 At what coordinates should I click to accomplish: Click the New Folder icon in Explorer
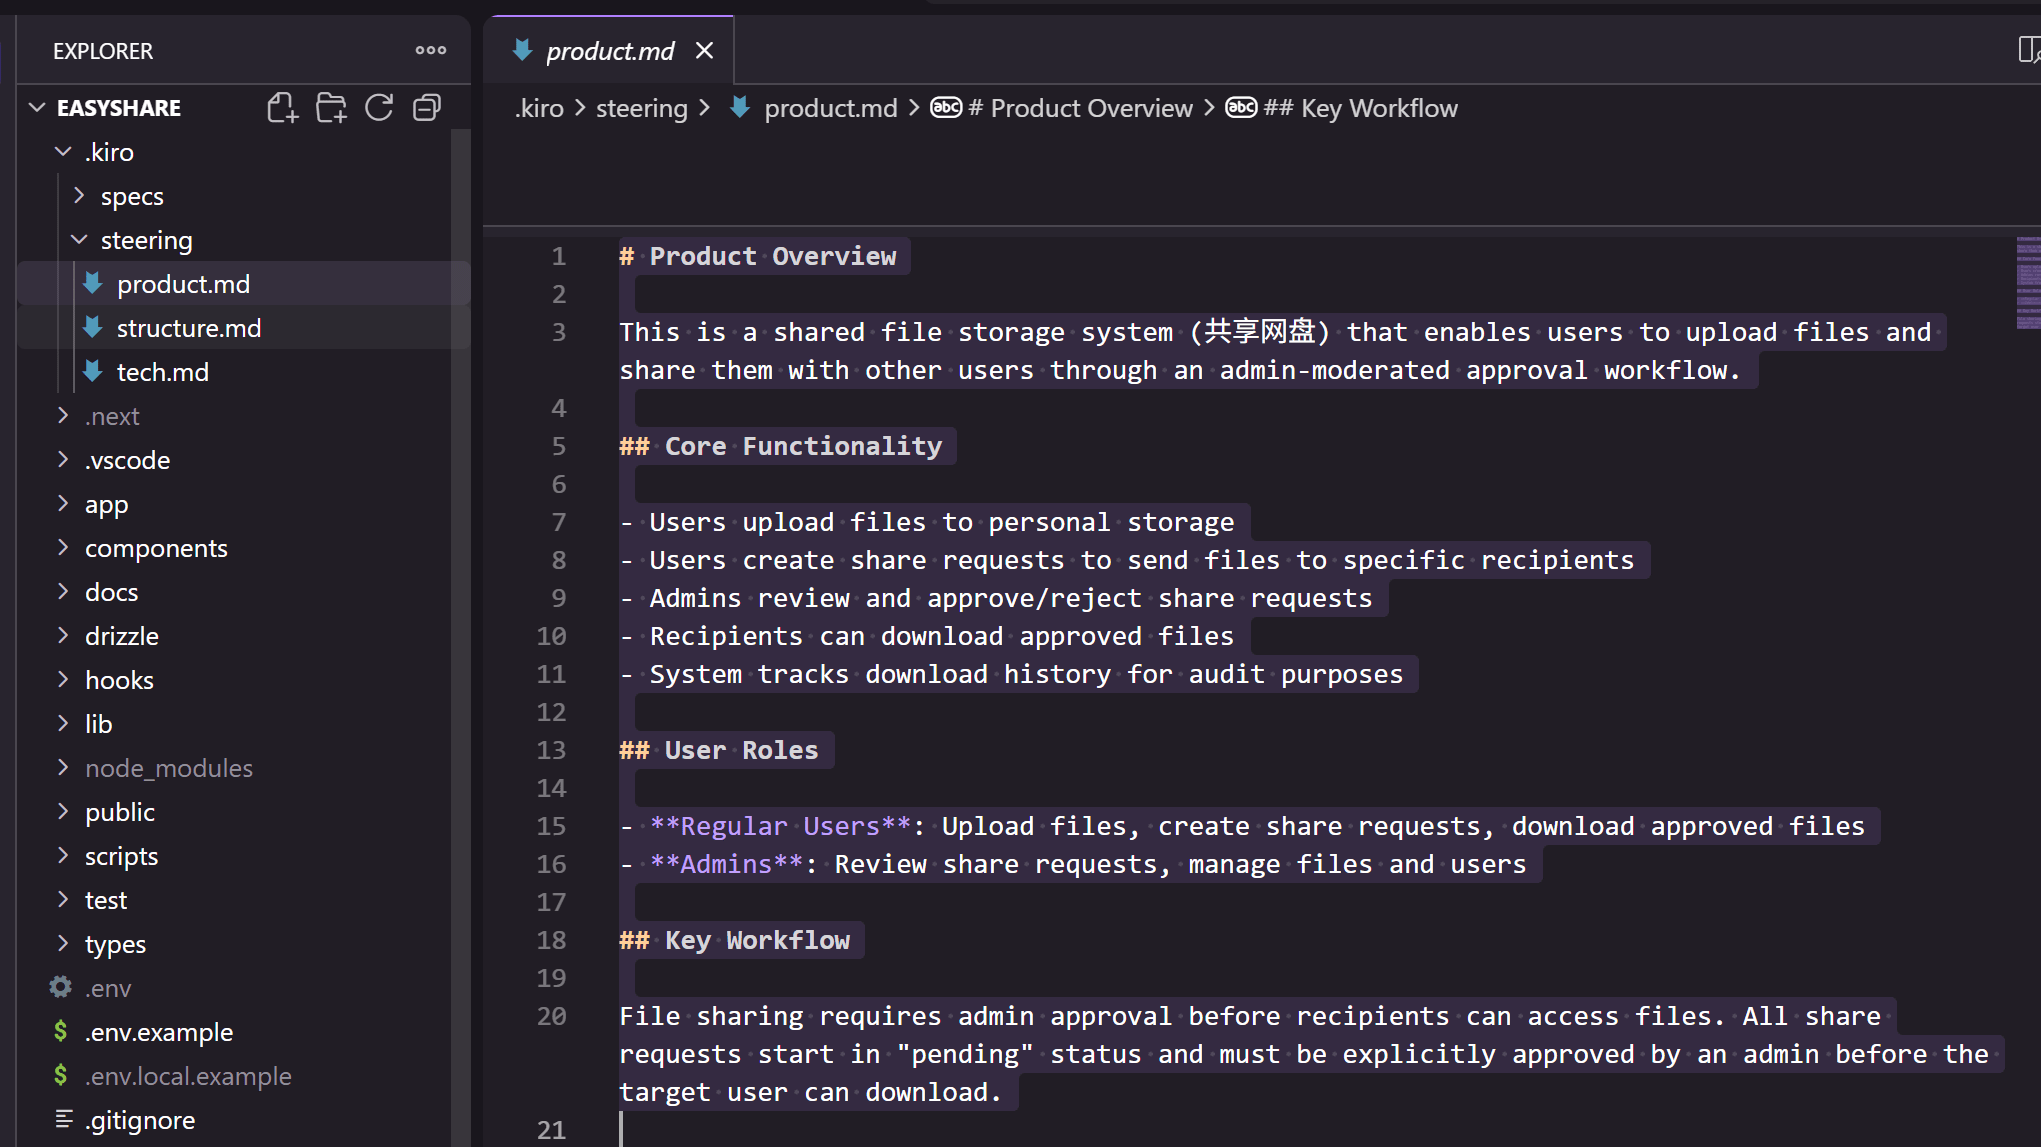point(331,108)
